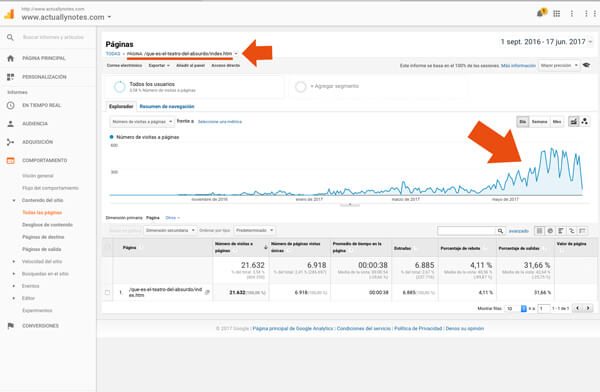This screenshot has height=392, width=600.
Task: Open Páginas de salida in sidebar
Action: 42,250
